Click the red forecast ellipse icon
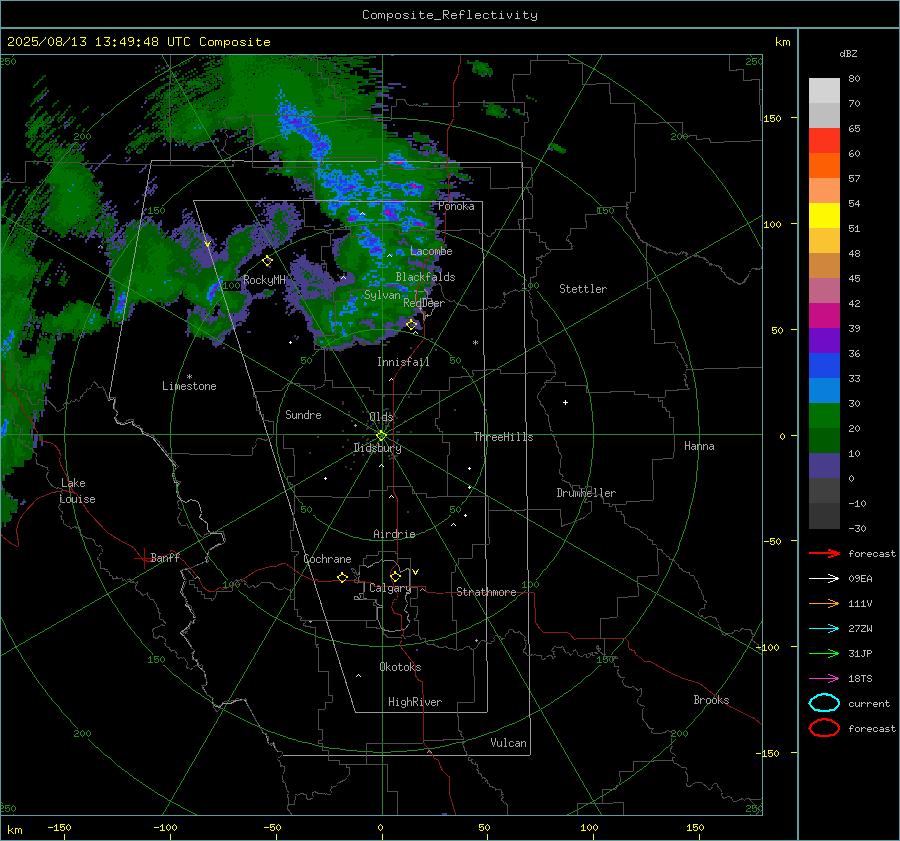Screen dimensions: 900x841 coord(824,728)
